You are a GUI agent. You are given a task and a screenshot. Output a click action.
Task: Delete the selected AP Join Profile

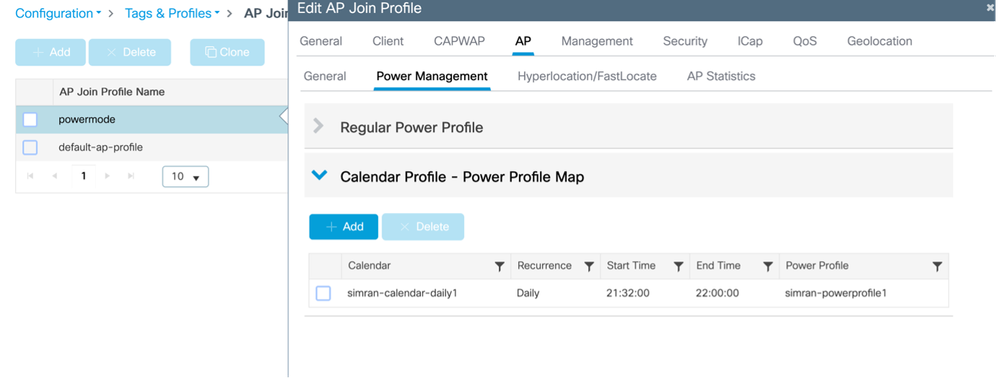click(x=130, y=52)
